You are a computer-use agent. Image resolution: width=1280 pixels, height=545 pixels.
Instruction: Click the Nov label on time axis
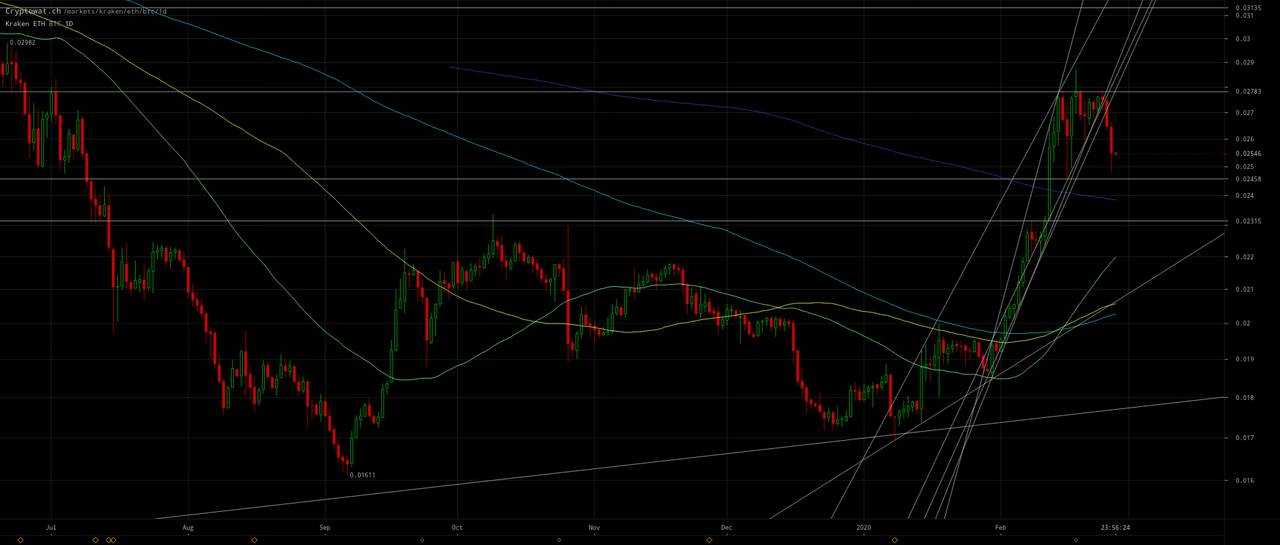pos(594,526)
